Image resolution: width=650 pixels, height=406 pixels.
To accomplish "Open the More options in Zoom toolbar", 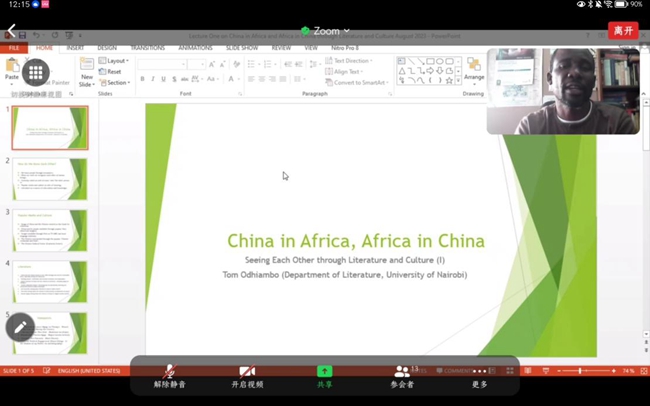I will (480, 374).
